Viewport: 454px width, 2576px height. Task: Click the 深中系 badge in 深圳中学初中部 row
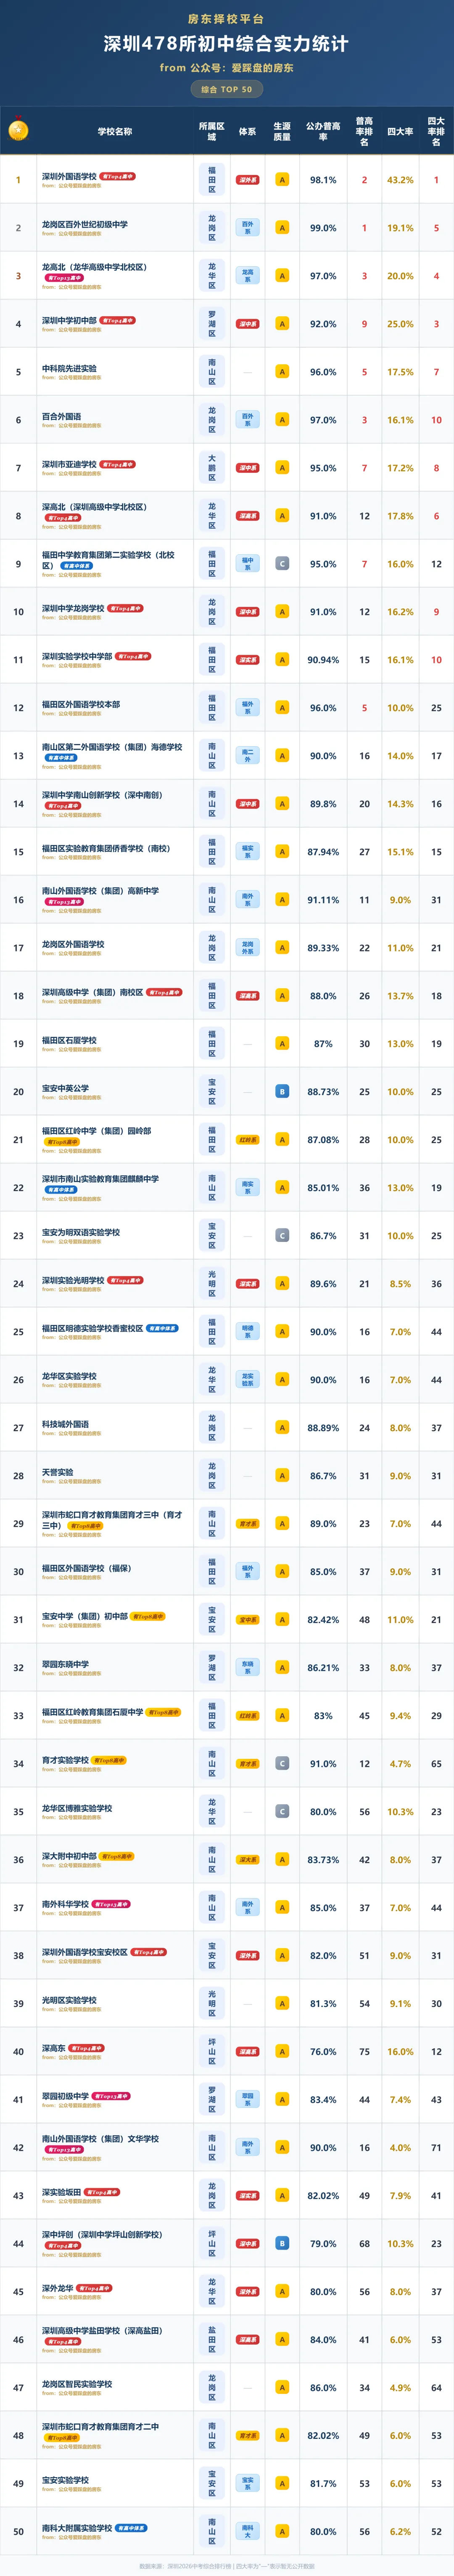click(248, 324)
